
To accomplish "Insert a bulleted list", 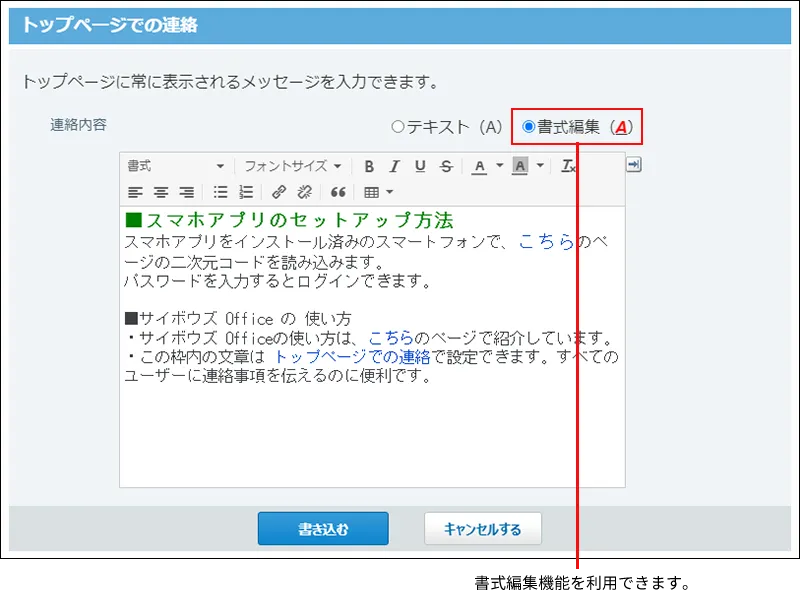I will click(220, 192).
